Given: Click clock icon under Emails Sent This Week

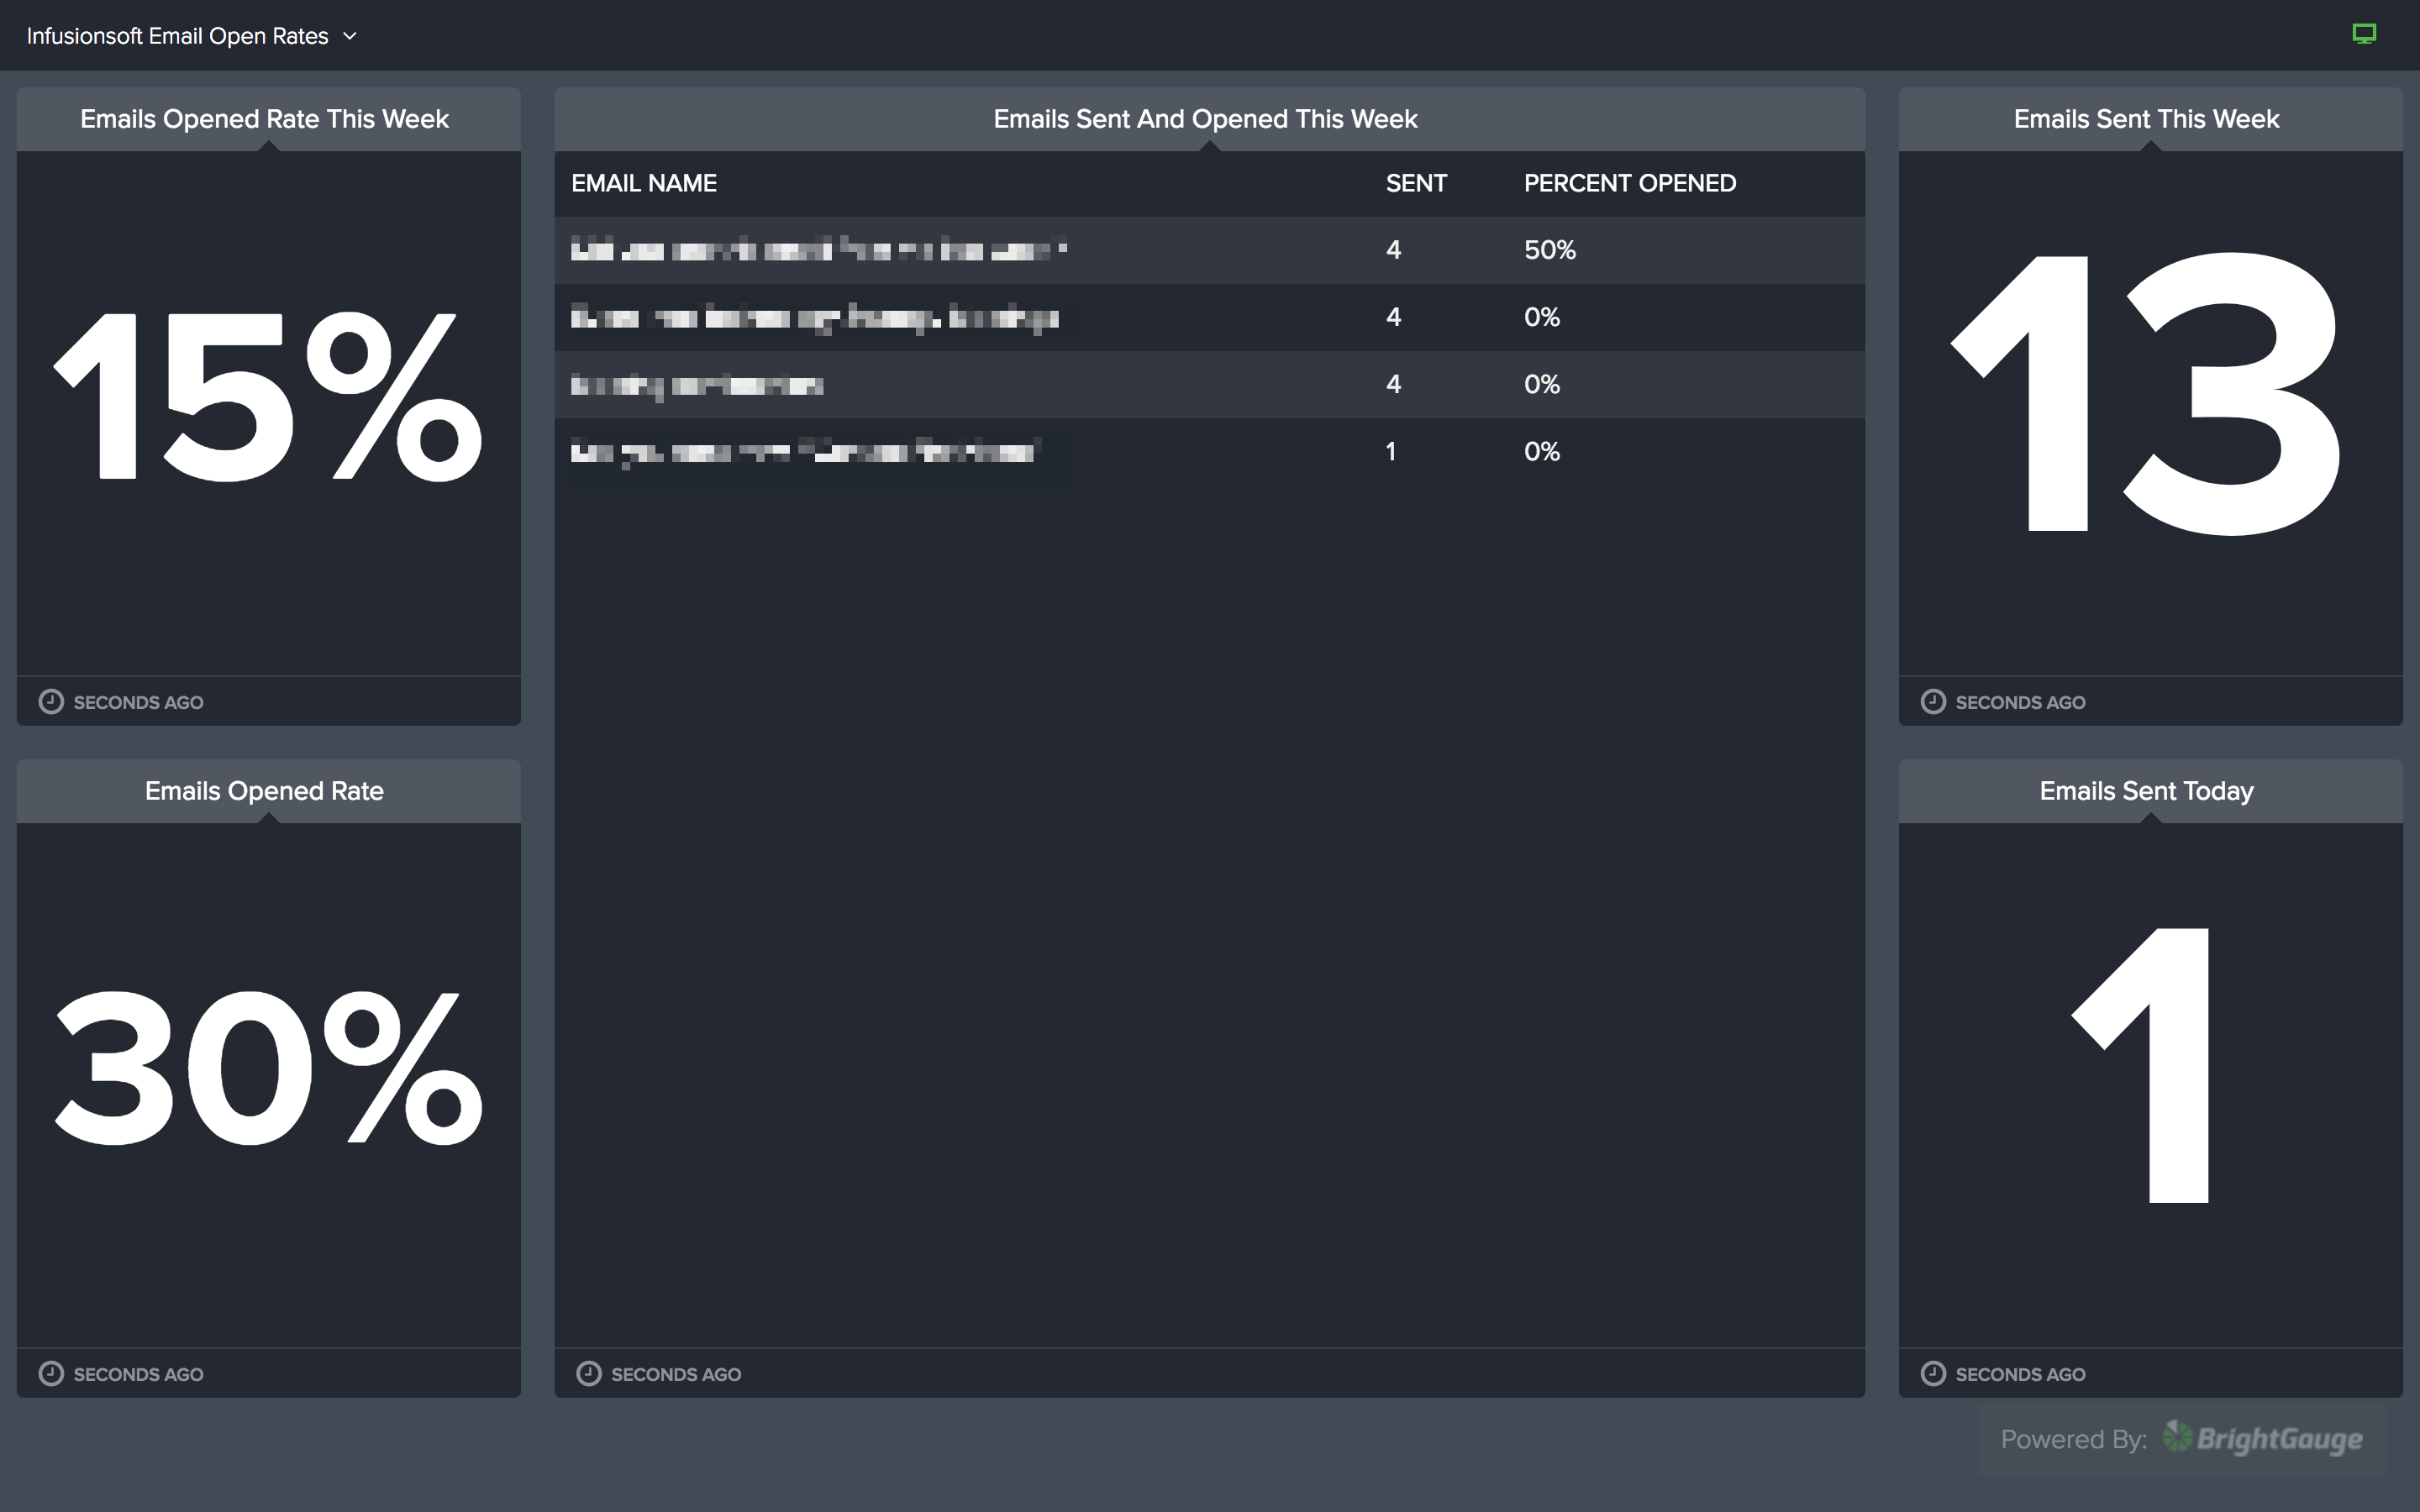Looking at the screenshot, I should pos(1933,701).
